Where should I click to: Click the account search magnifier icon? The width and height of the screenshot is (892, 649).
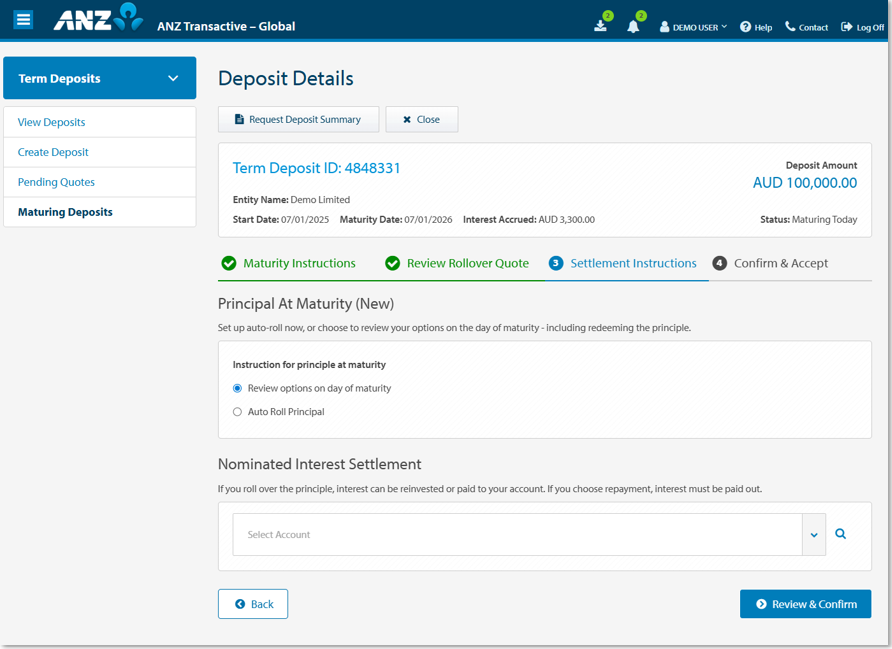tap(840, 534)
